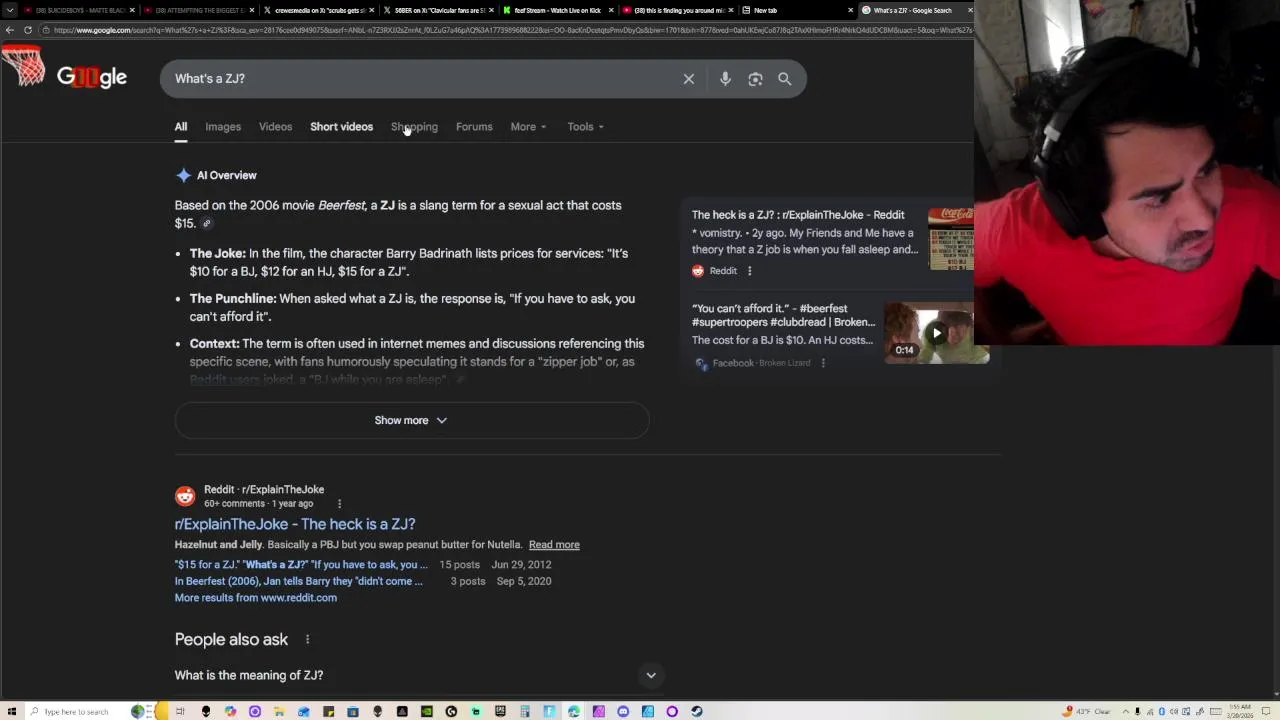Viewport: 1280px width, 720px height.
Task: Open Steam from the taskbar
Action: [x=696, y=711]
